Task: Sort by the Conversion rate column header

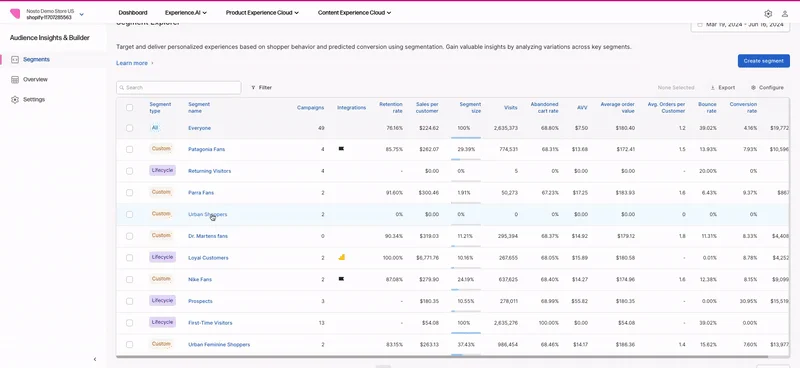Action: [743, 108]
